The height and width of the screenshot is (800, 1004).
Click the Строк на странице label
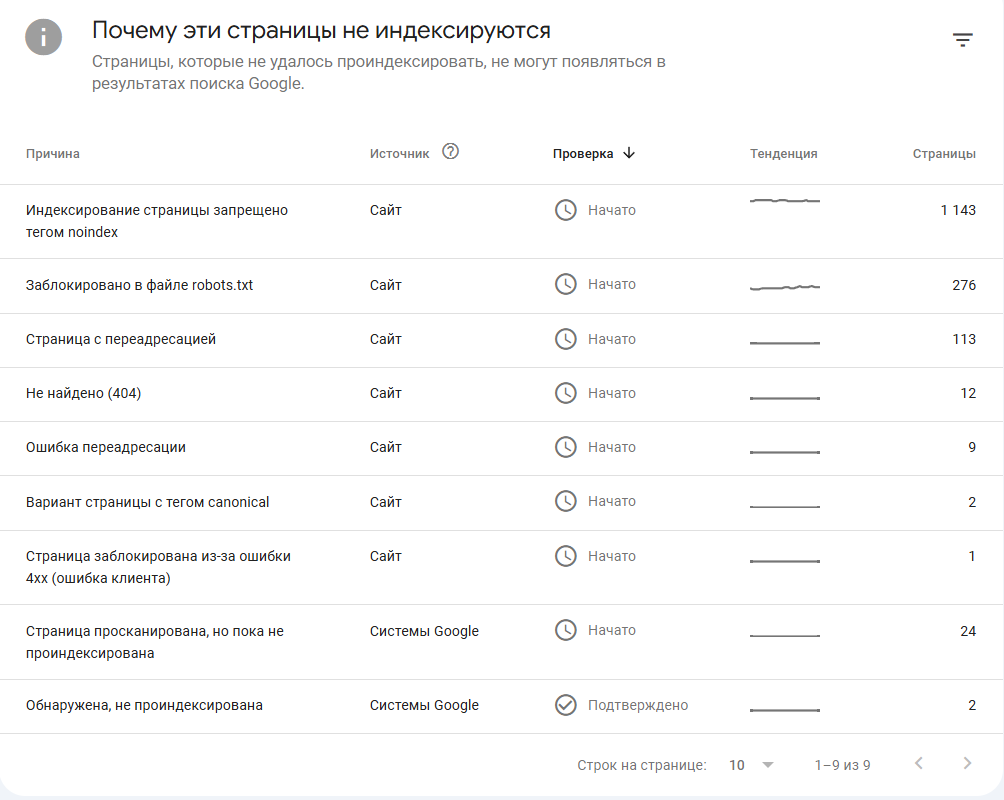[x=642, y=765]
